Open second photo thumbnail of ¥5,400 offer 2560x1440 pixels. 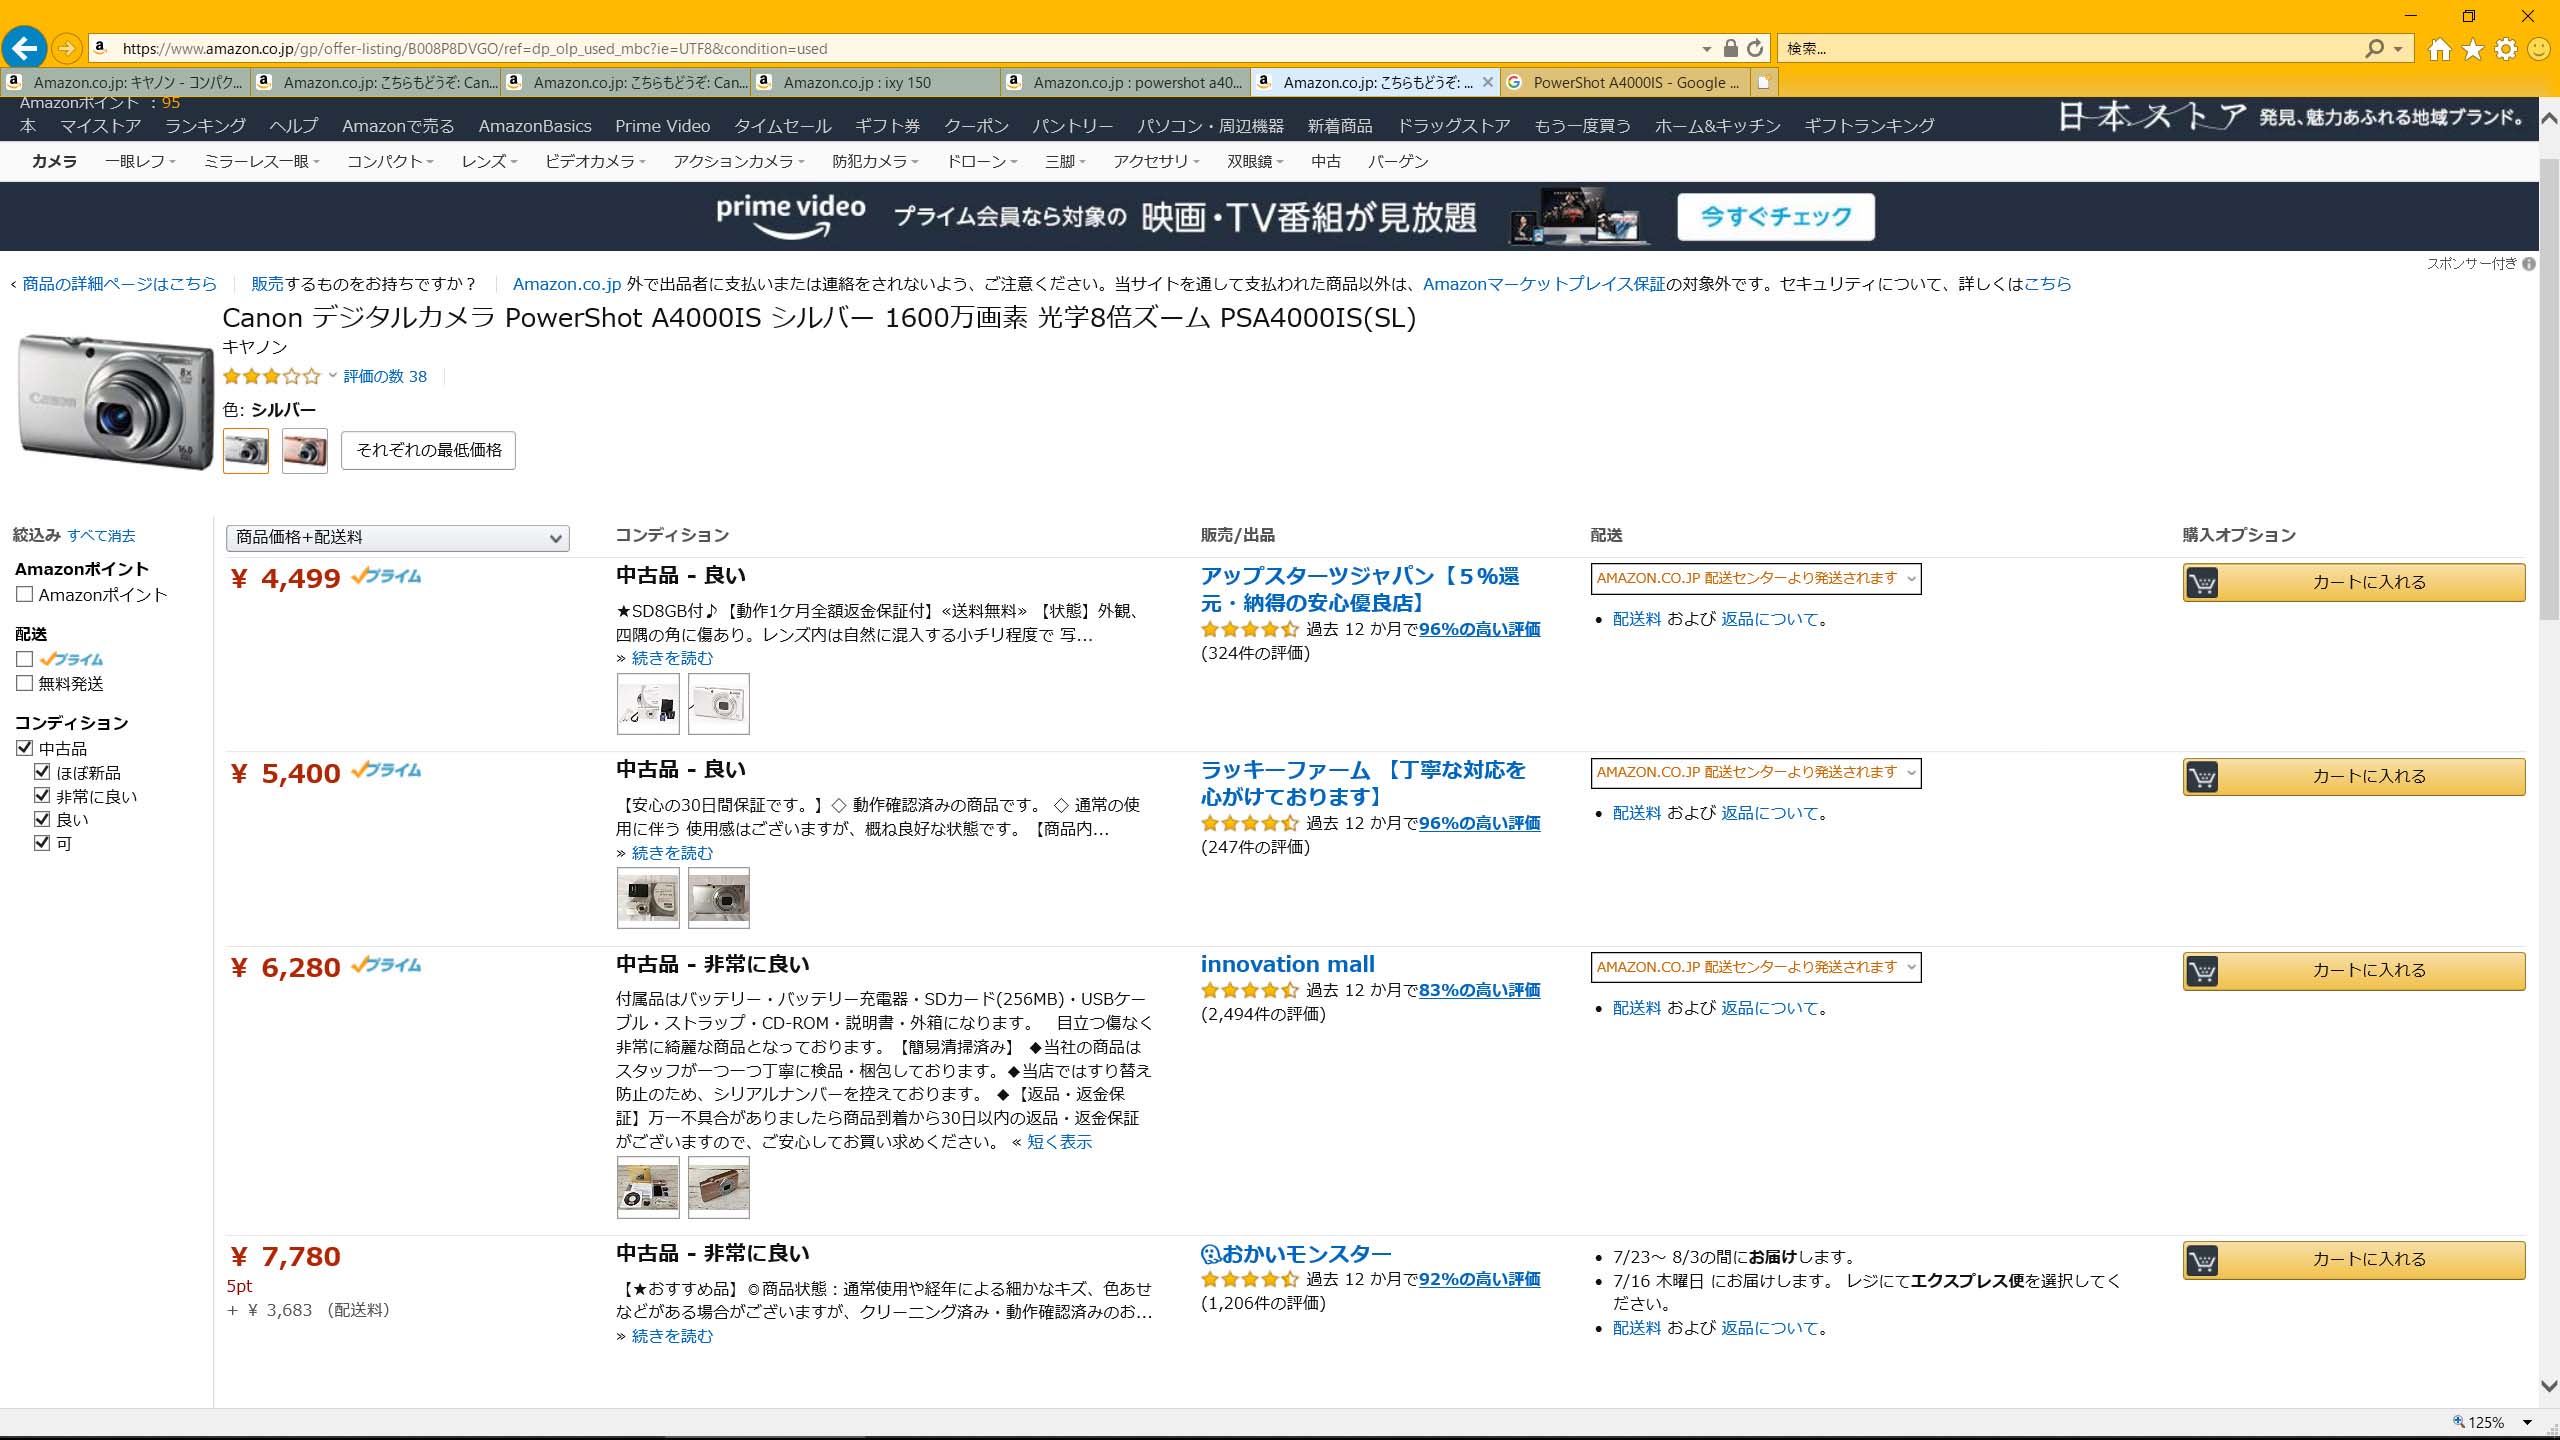coord(719,898)
